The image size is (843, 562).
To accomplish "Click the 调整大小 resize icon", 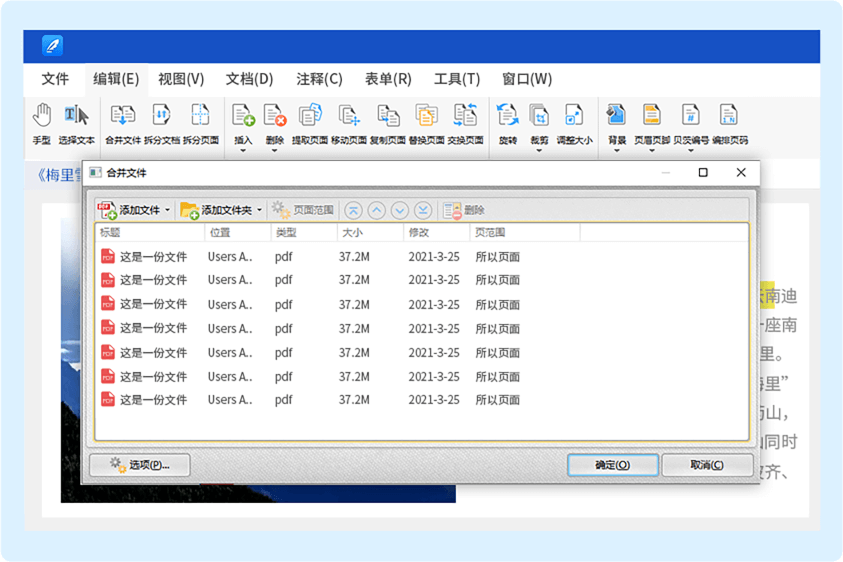I will (x=573, y=118).
